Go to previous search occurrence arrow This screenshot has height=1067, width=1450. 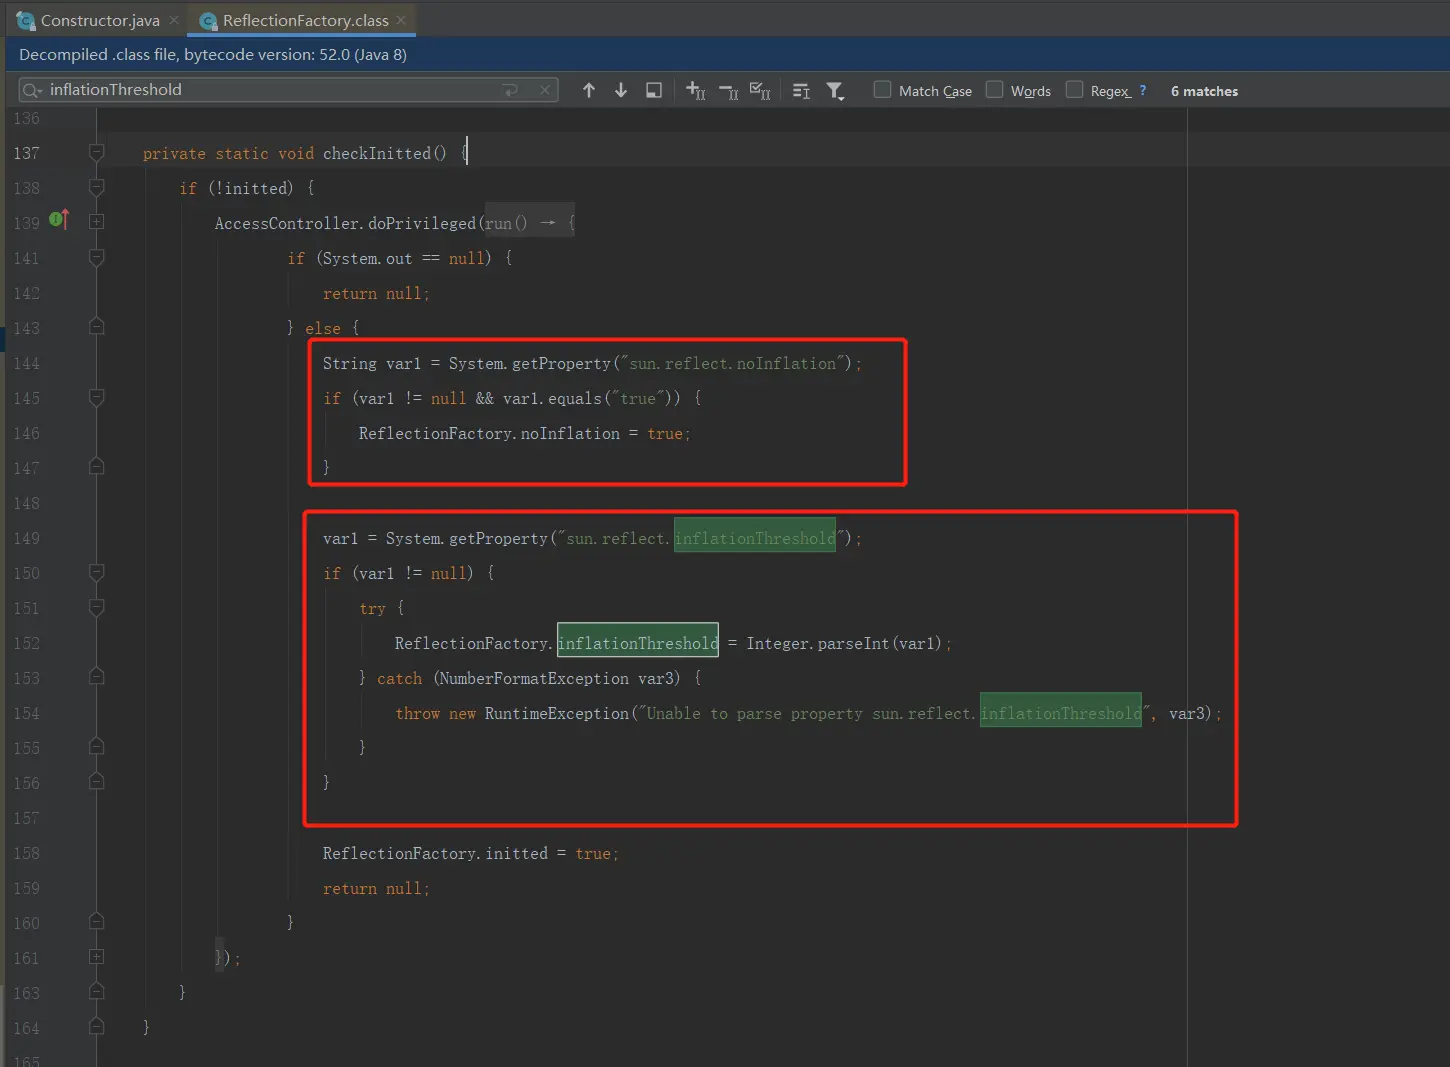(x=589, y=91)
